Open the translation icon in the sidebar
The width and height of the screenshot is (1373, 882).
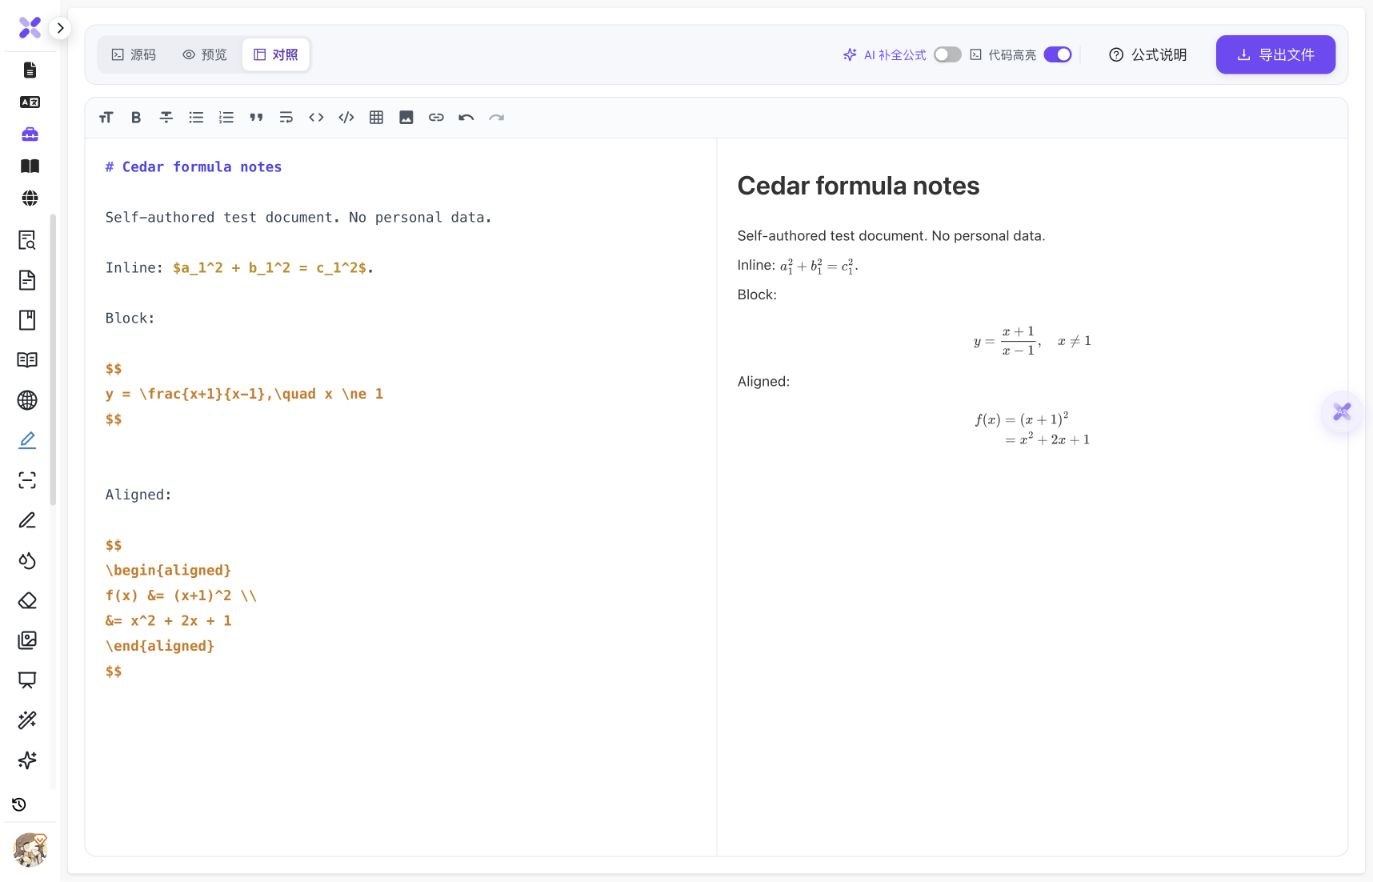pyautogui.click(x=30, y=102)
